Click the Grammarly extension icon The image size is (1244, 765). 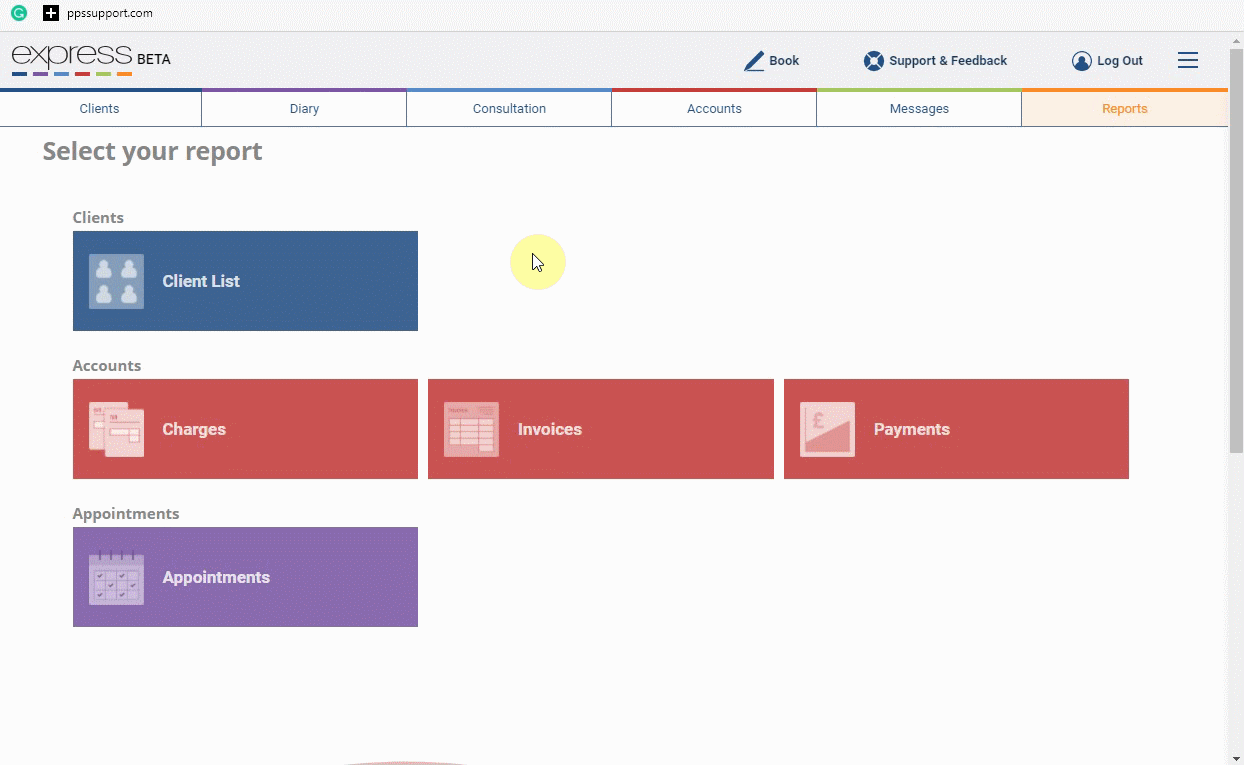(x=18, y=14)
